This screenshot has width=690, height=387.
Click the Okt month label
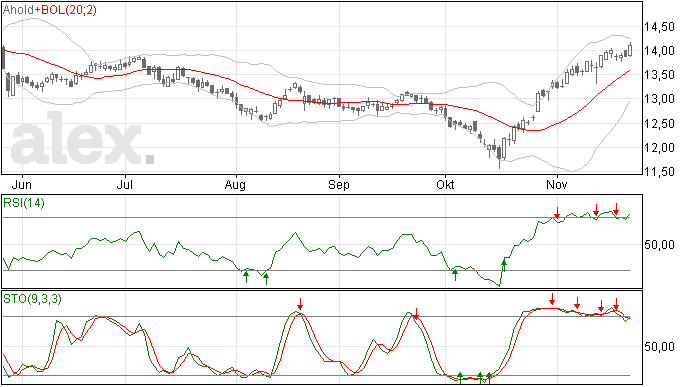(x=445, y=184)
